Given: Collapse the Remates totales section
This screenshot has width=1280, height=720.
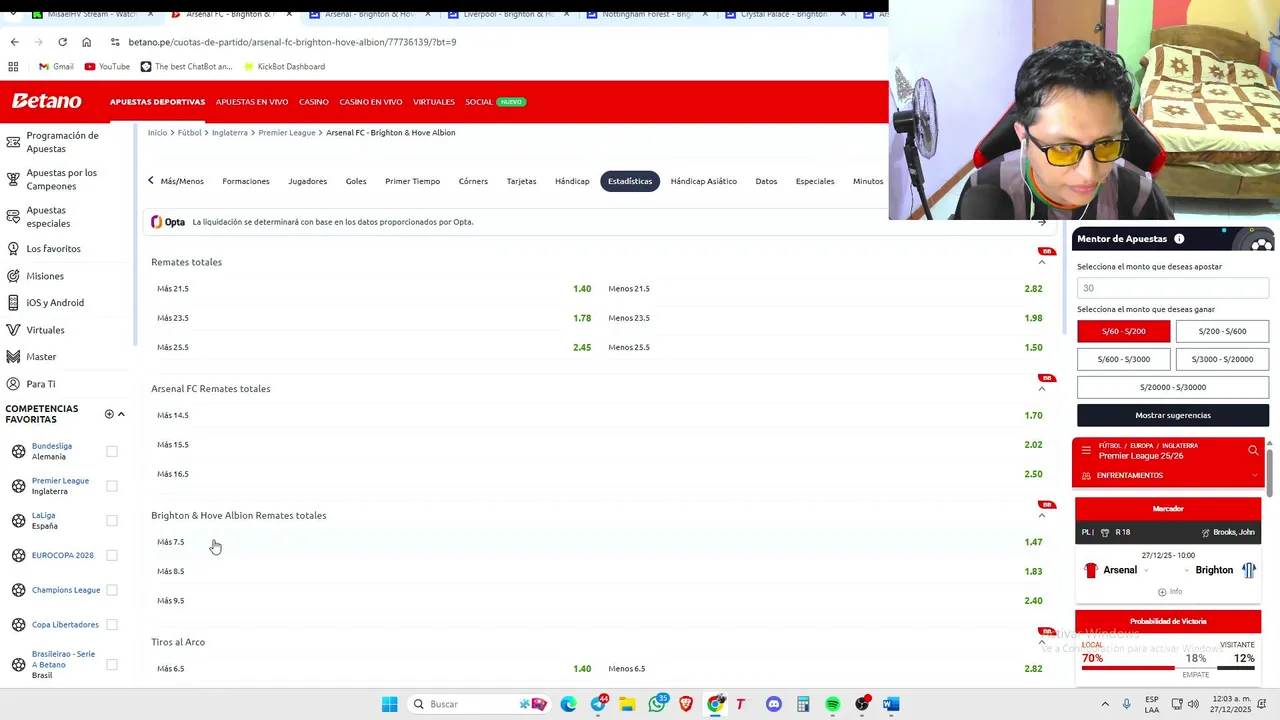Looking at the screenshot, I should (1042, 262).
